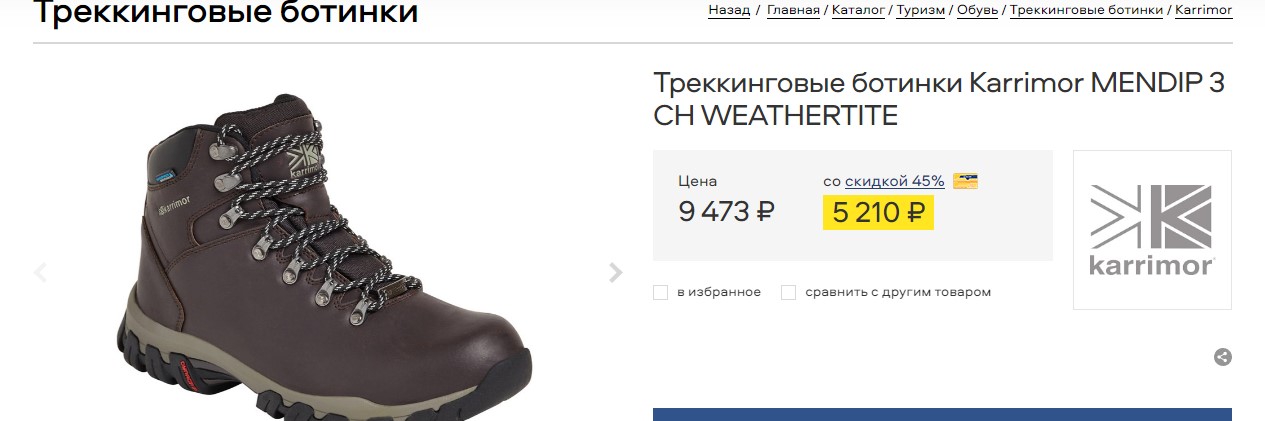
Task: Click the 'скидкой 45%' discount link
Action: coord(894,181)
